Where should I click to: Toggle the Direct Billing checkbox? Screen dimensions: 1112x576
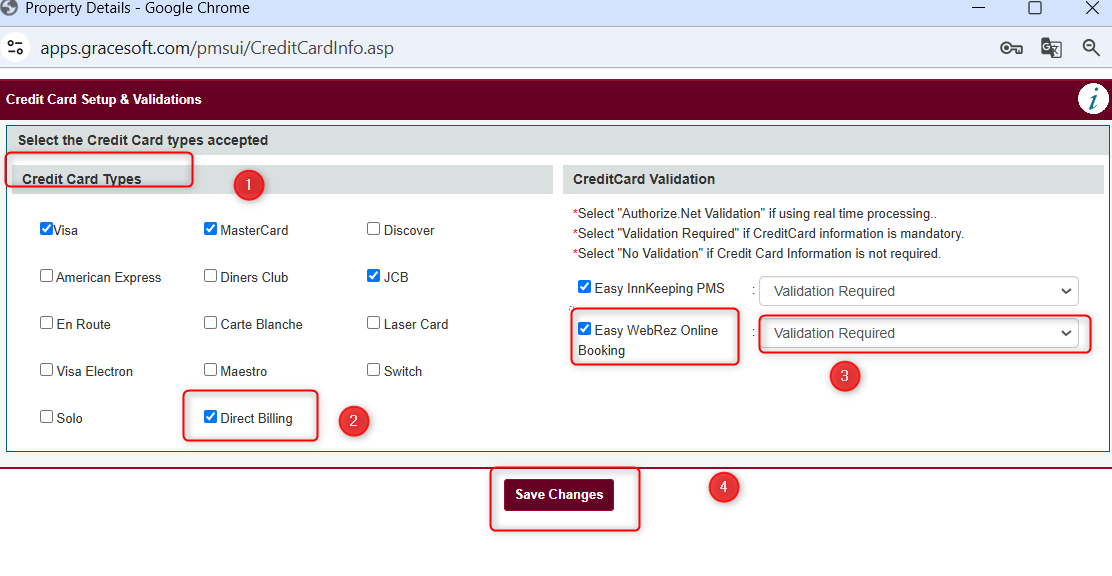point(211,417)
